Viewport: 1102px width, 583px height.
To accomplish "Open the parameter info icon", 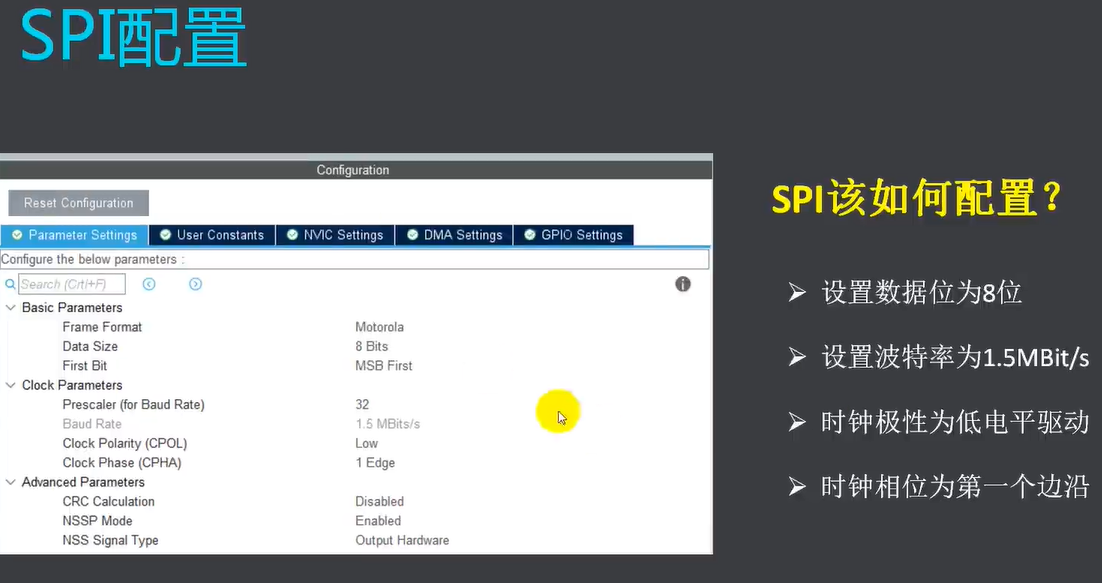I will tap(683, 284).
